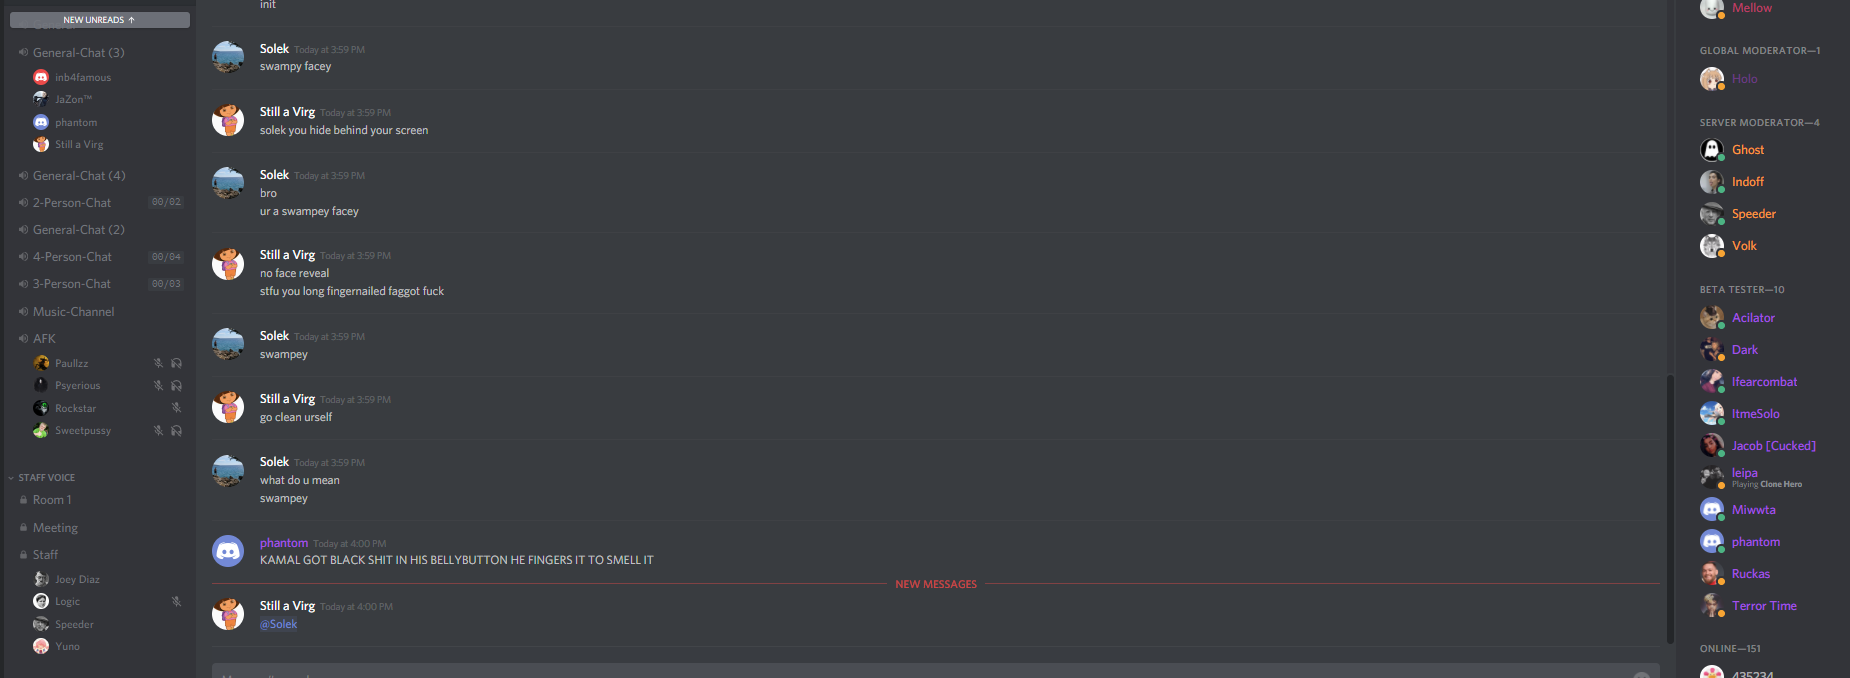
Task: Click Rockstar's muted microphone icon
Action: pyautogui.click(x=176, y=408)
